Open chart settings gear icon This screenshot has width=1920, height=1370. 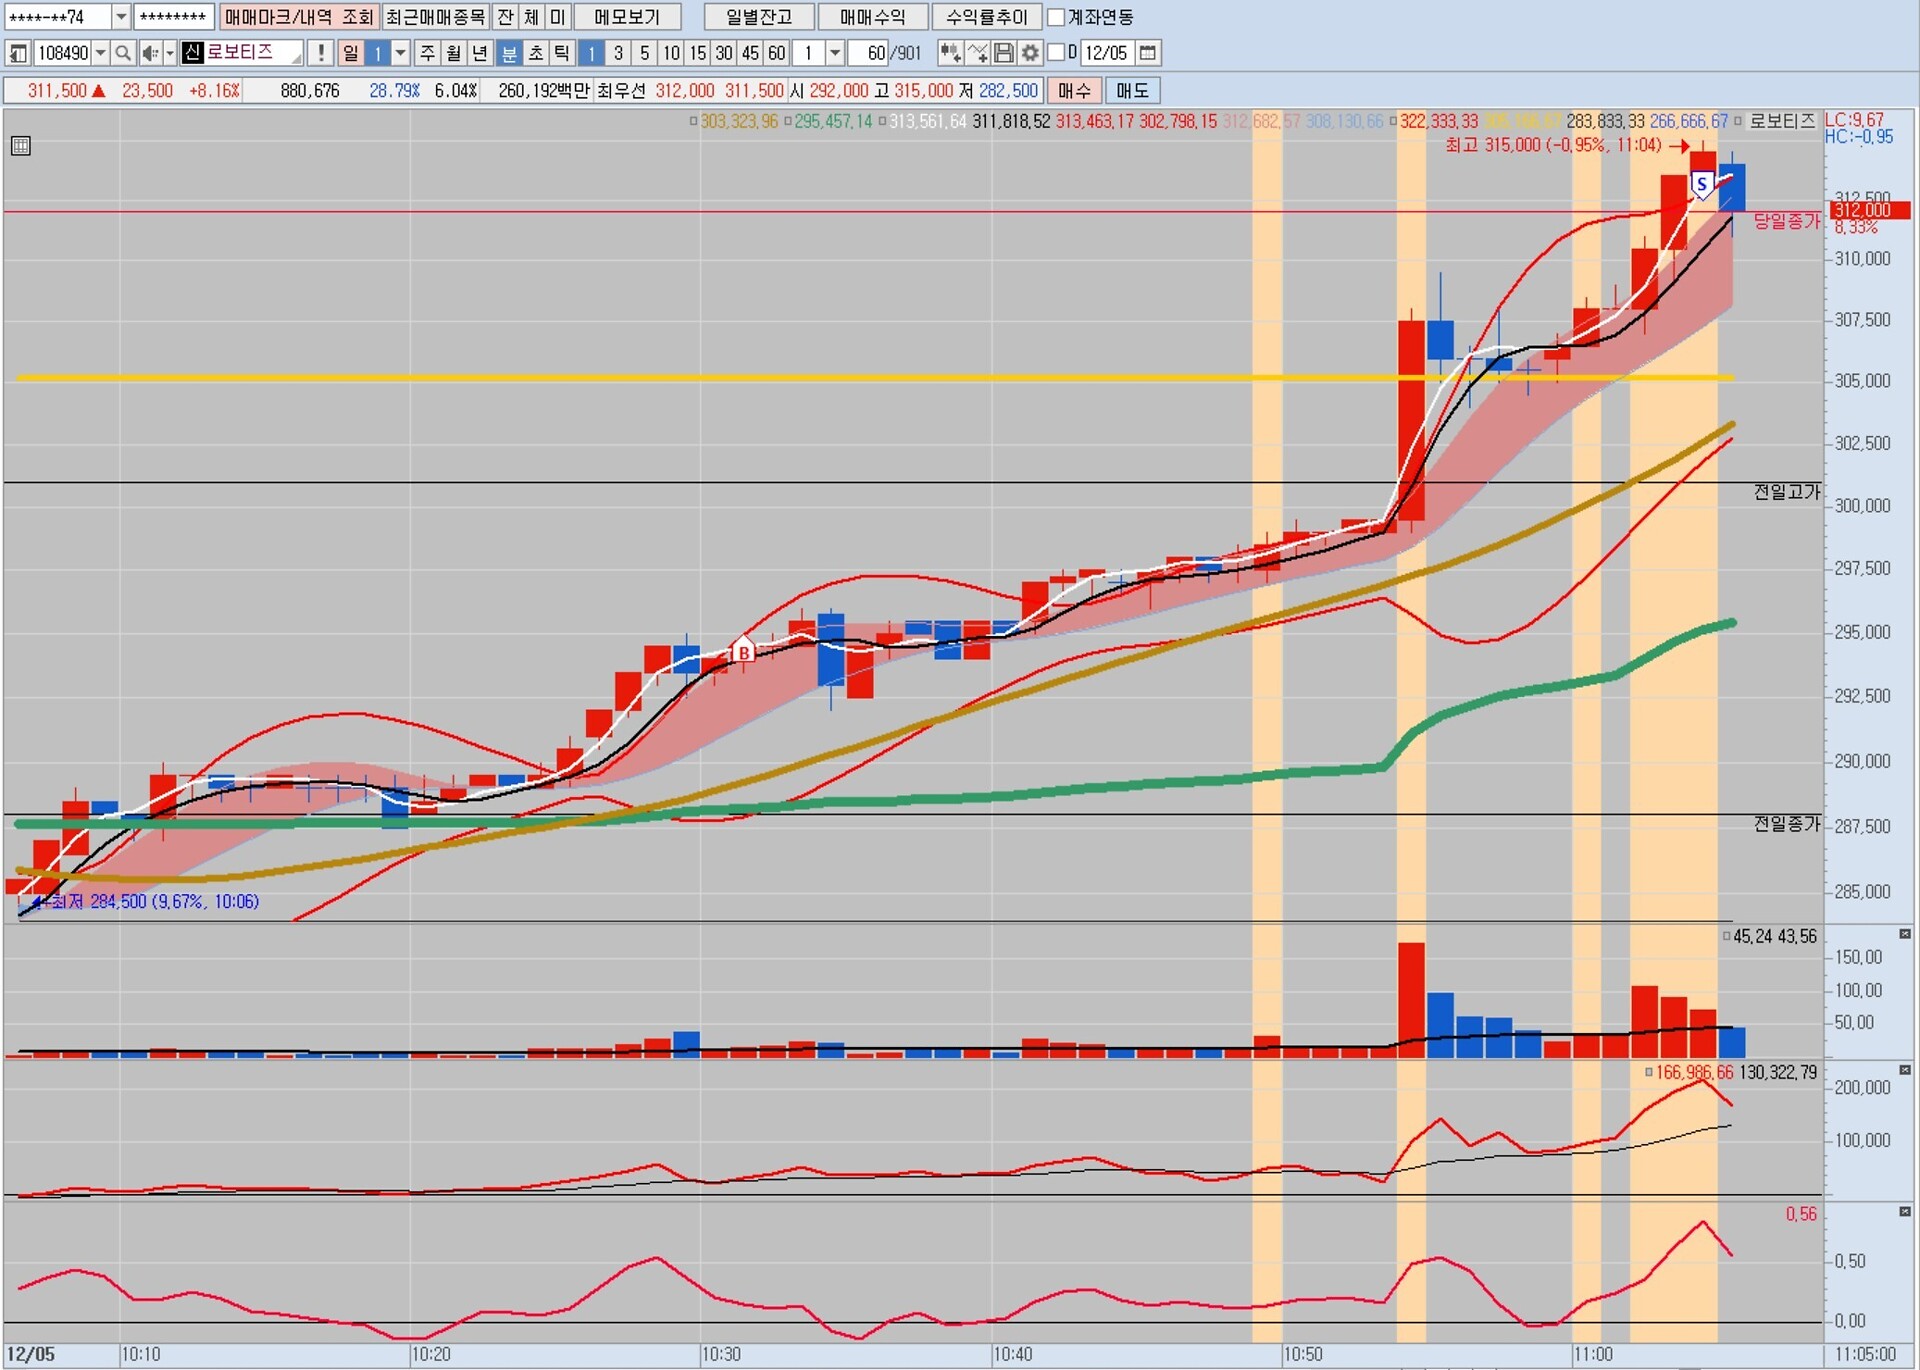pyautogui.click(x=1030, y=53)
